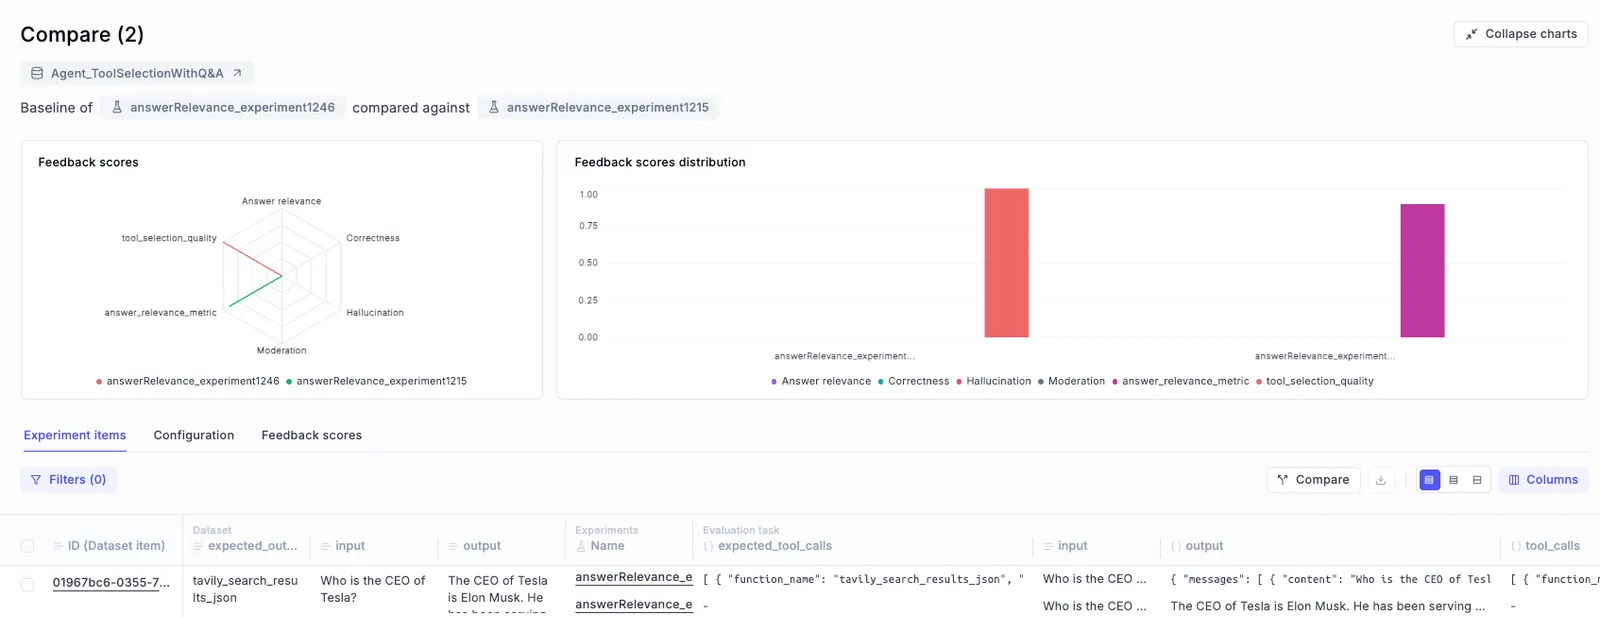Click database icon on the dataset chip
Viewport: 1600px width, 617px height.
37,73
